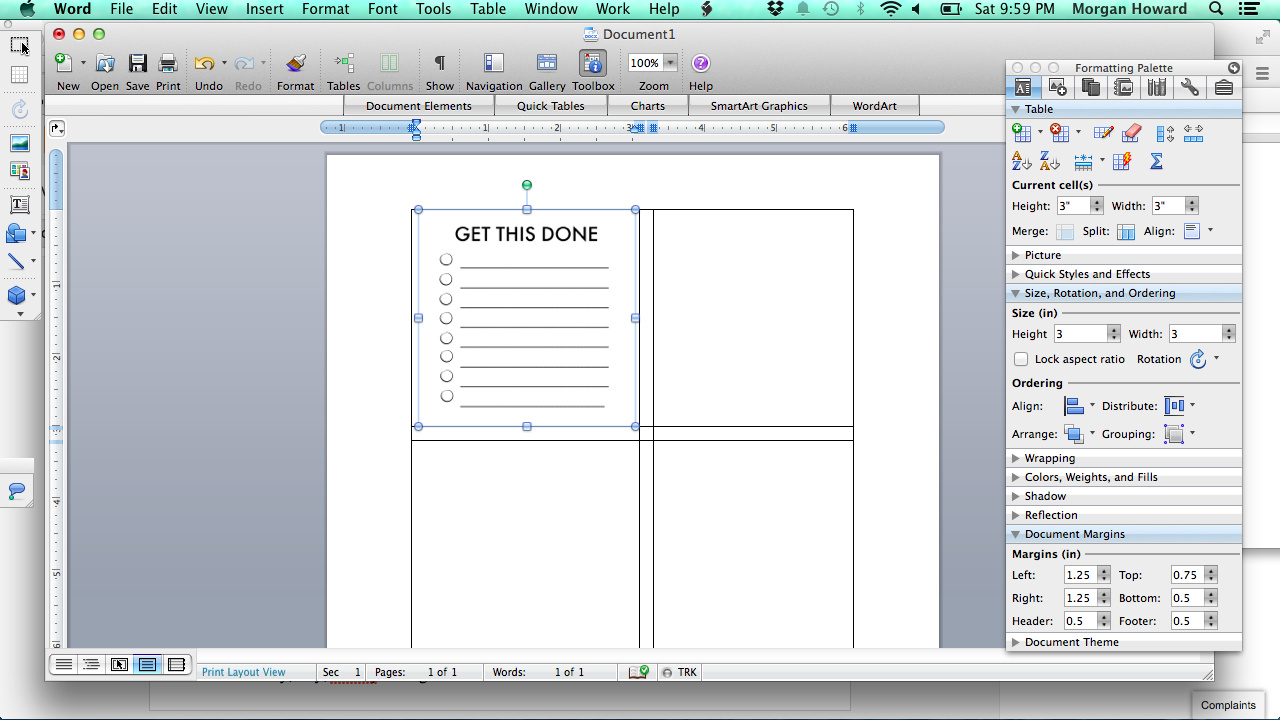Select the SmartArt Graphics tab
This screenshot has width=1280, height=720.
759,106
